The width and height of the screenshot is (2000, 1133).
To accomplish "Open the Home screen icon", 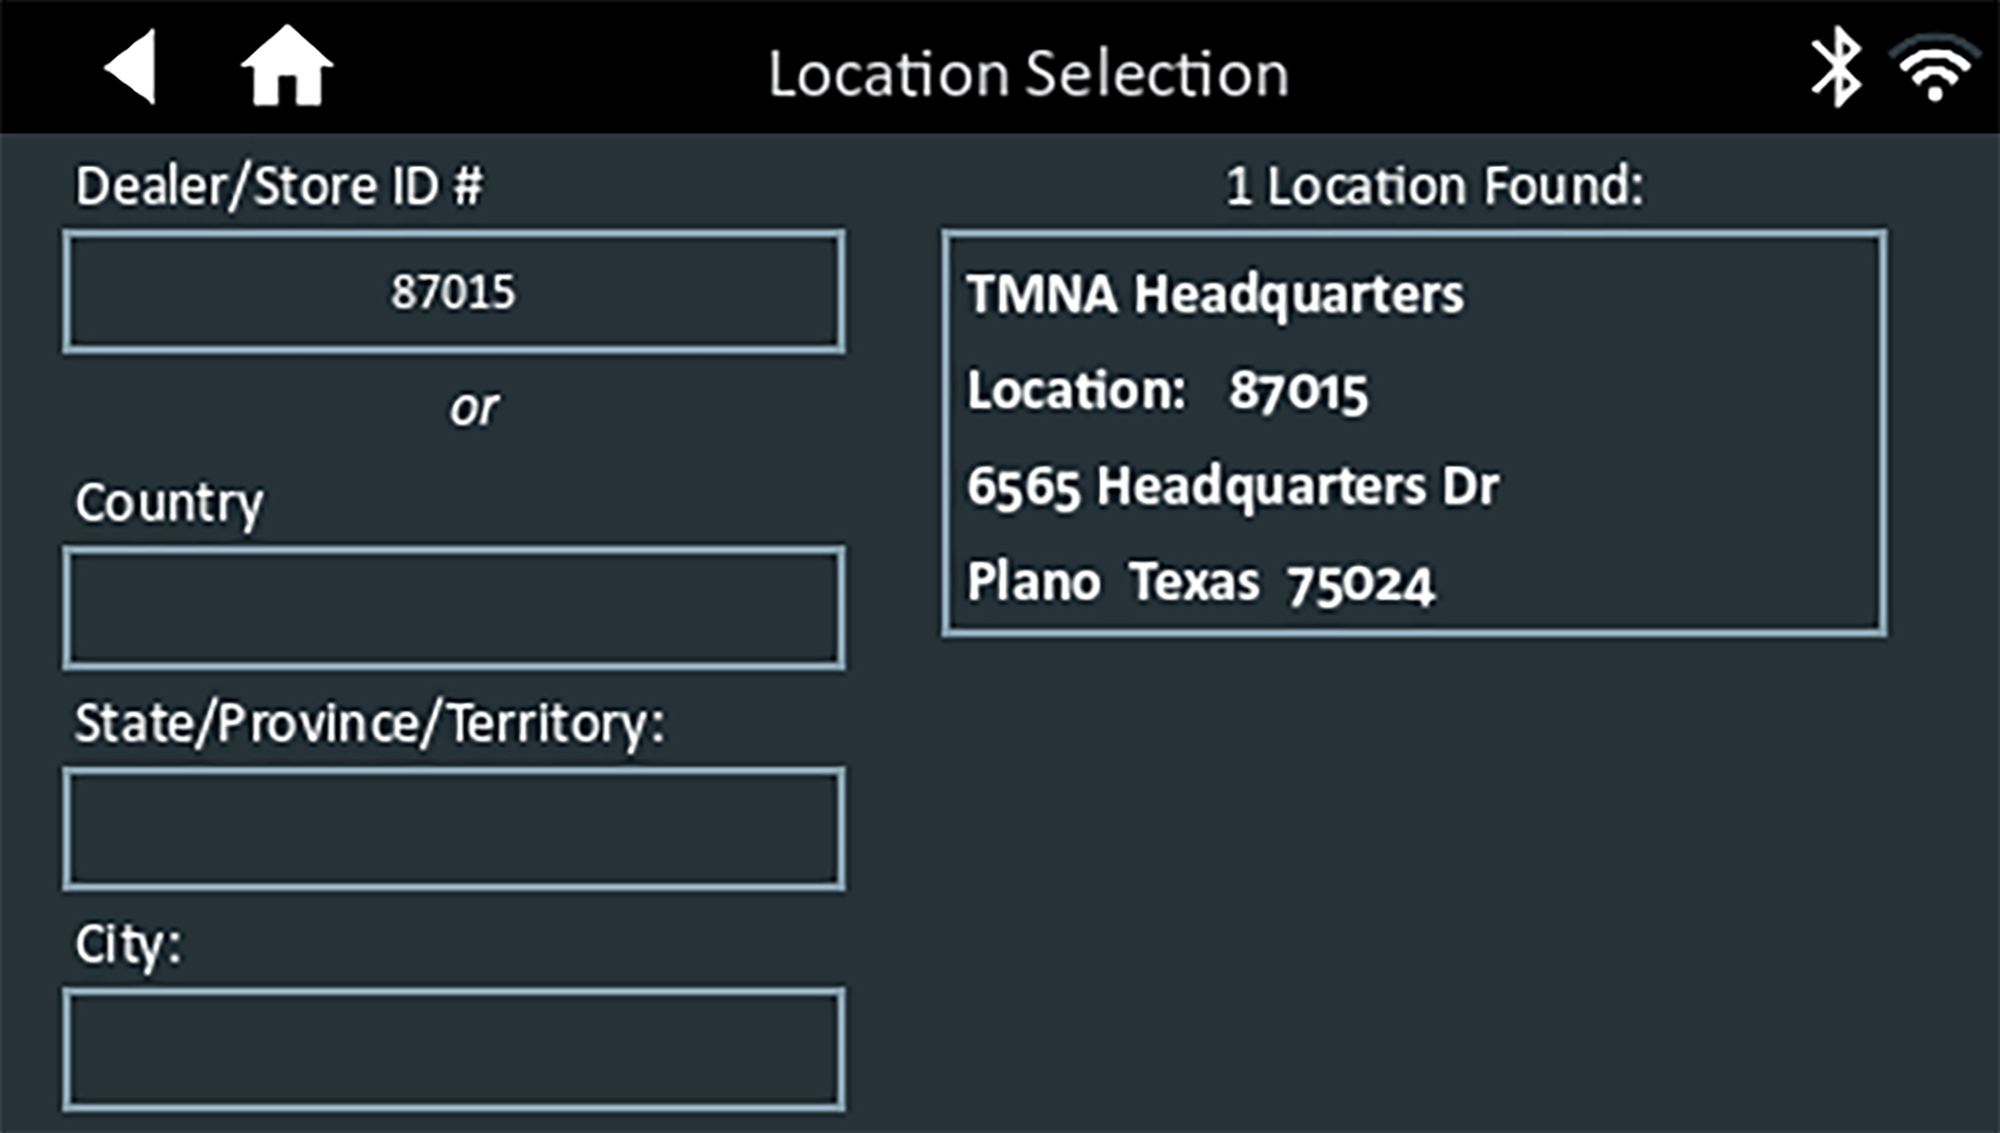I will pos(286,67).
